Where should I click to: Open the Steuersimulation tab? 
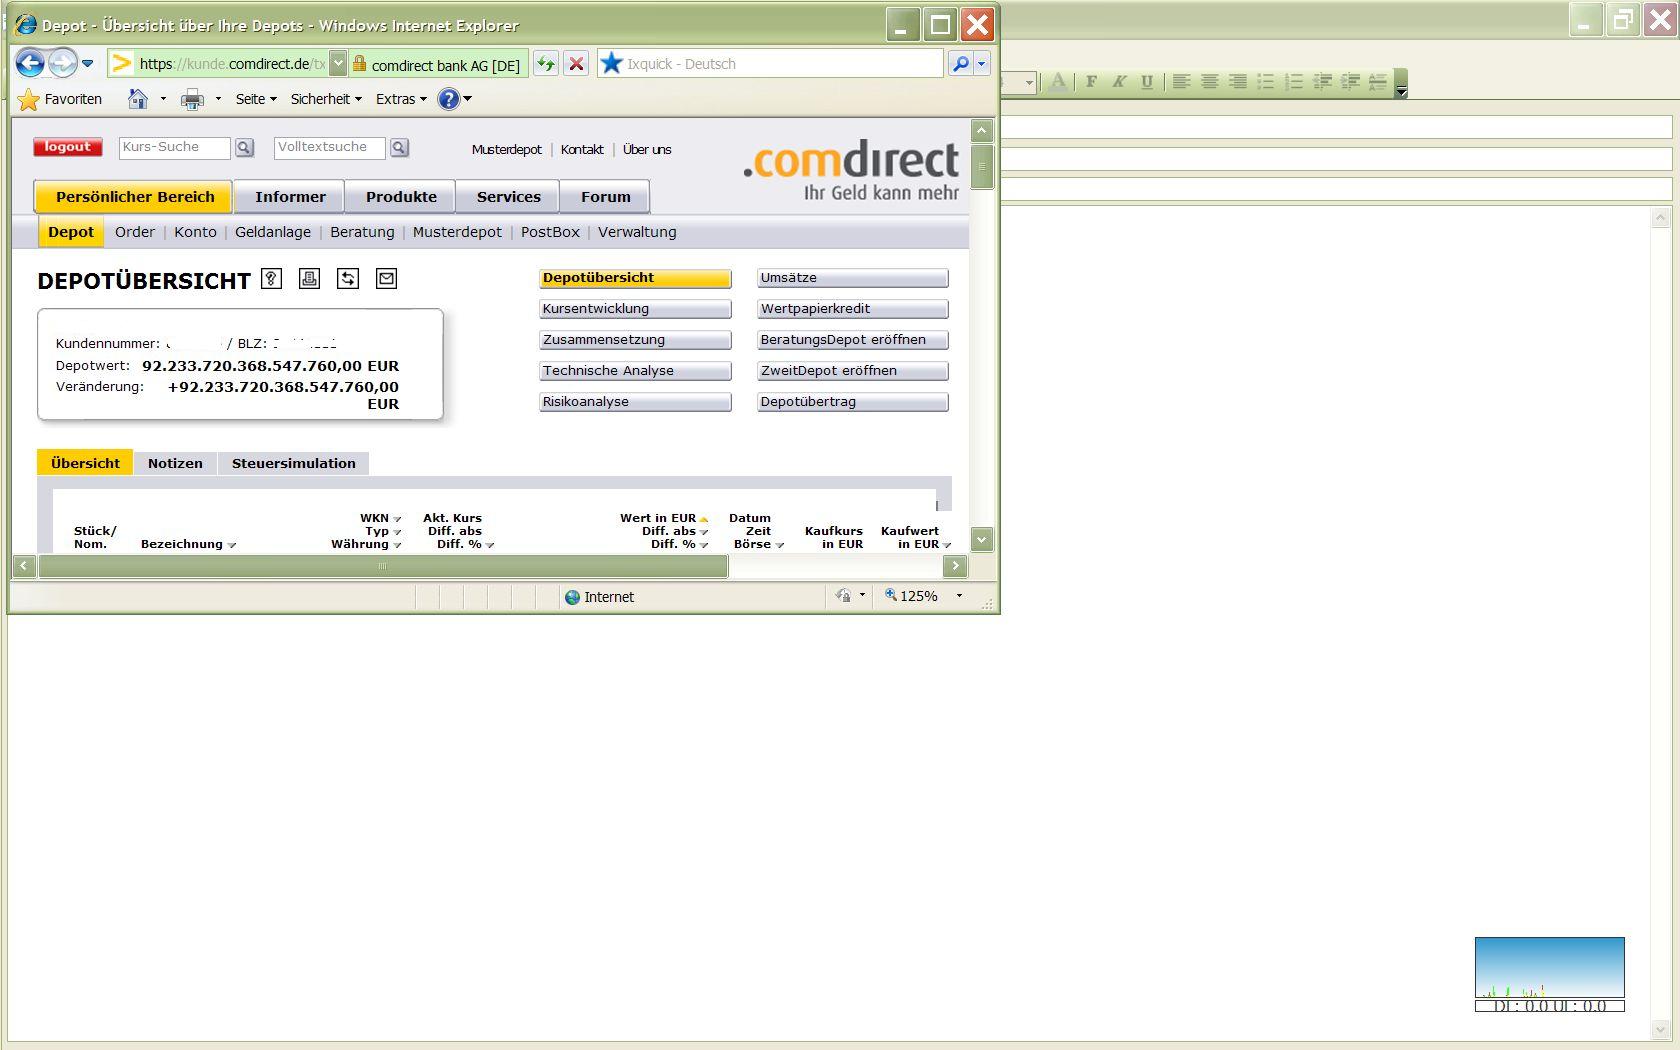click(293, 463)
